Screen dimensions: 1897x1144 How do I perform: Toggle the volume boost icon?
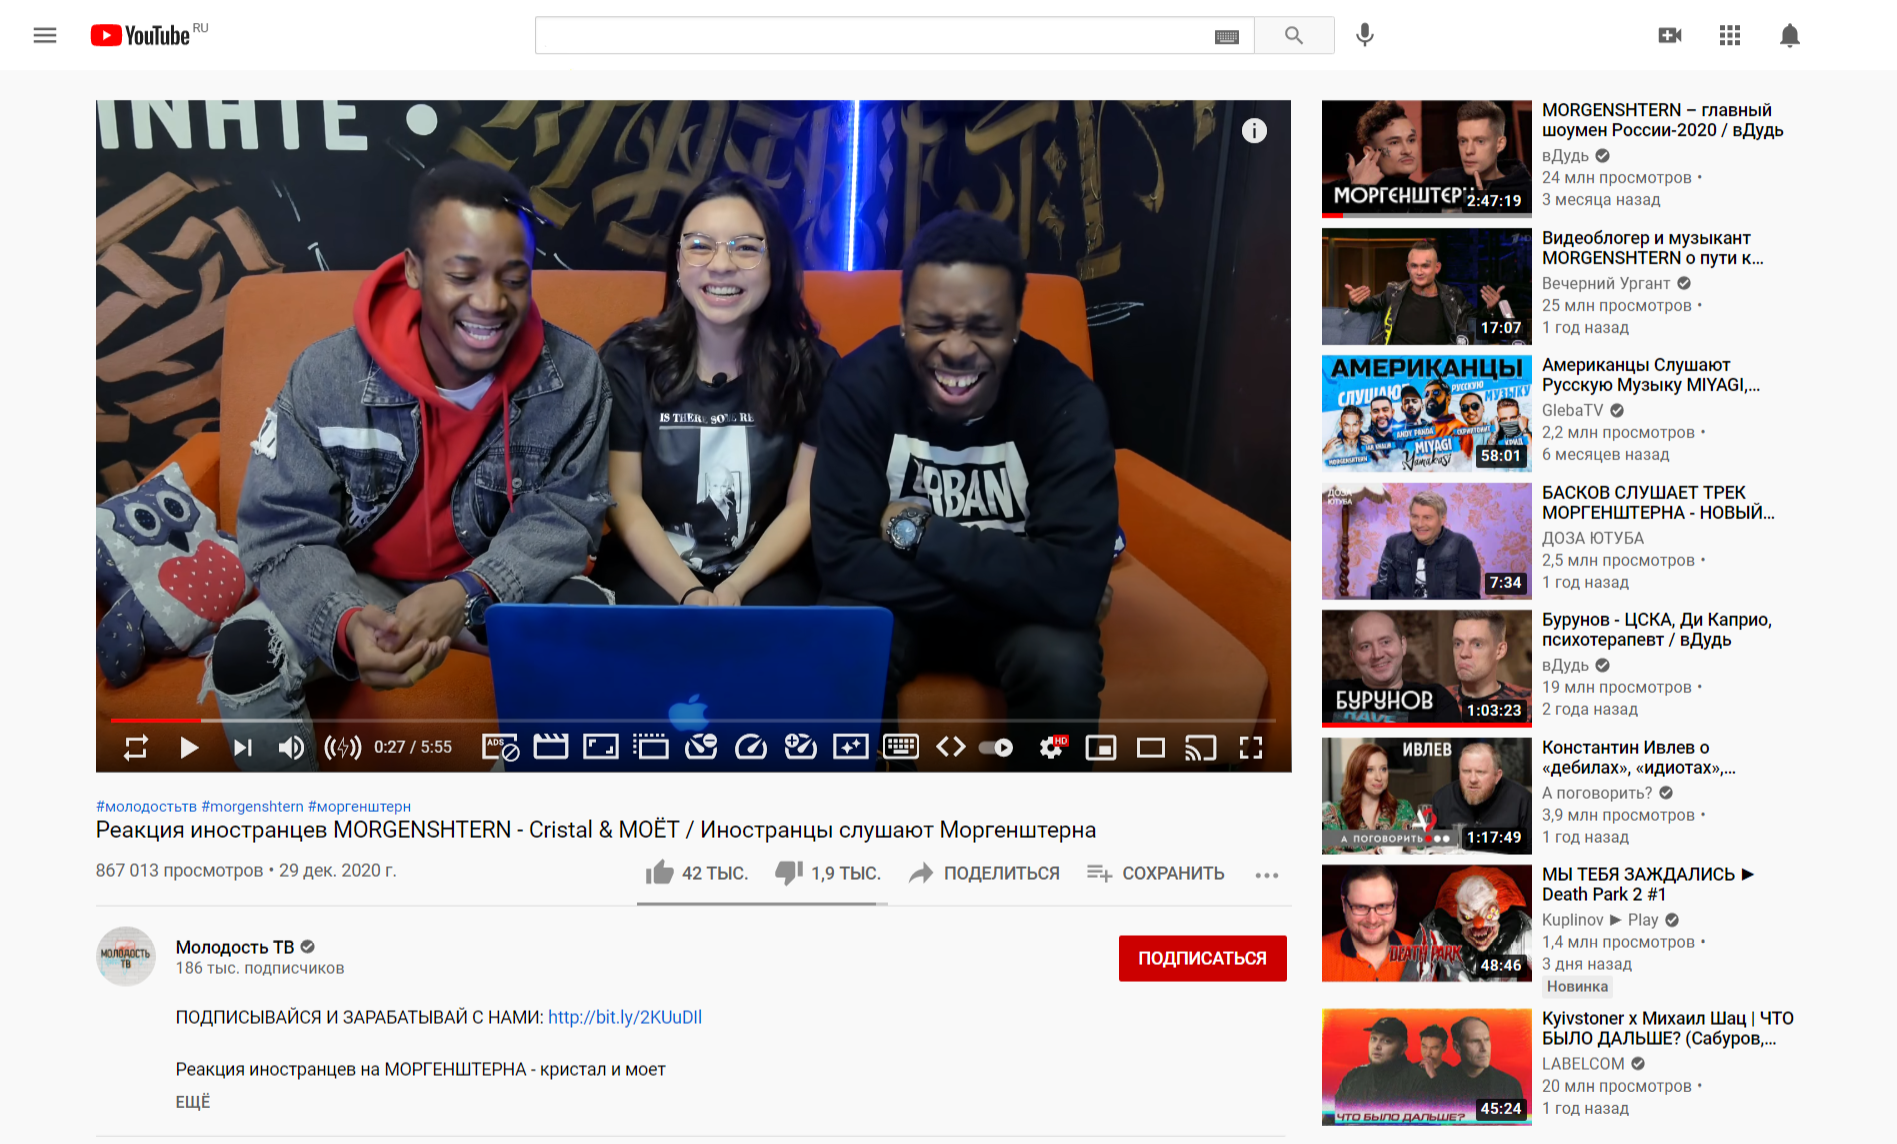[x=343, y=747]
